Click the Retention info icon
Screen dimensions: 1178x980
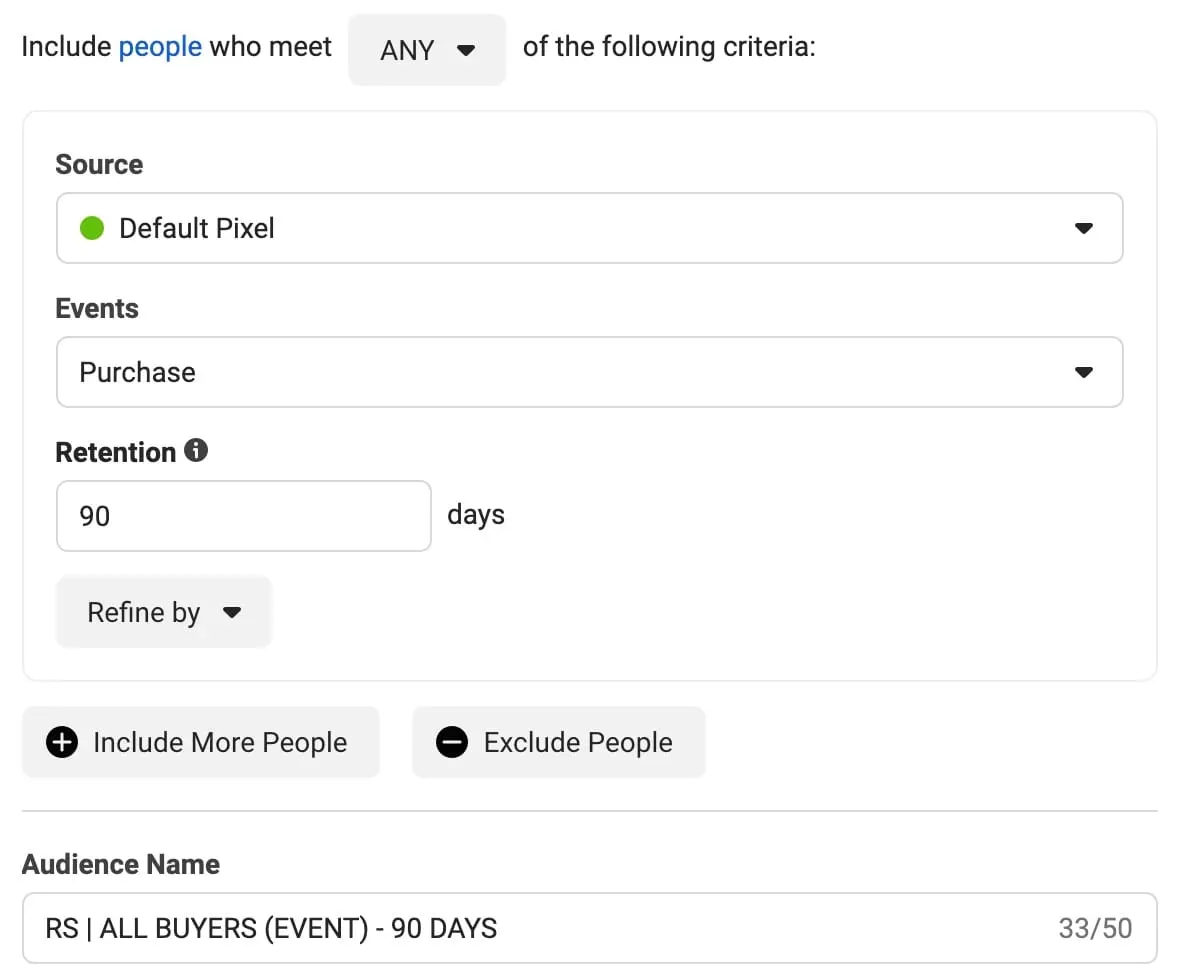tap(197, 451)
